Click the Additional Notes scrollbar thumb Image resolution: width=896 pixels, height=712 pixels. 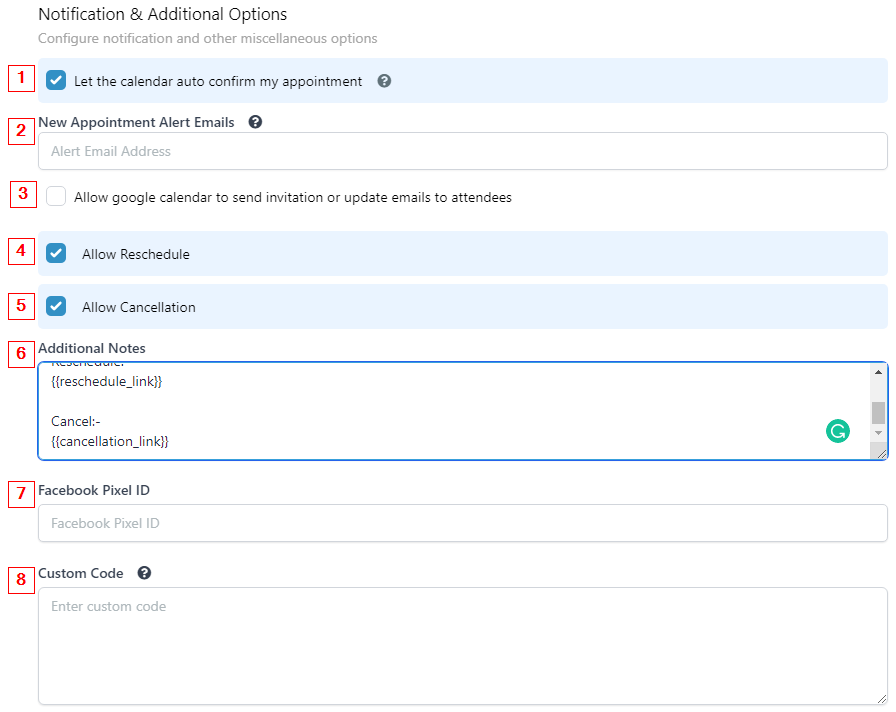878,412
